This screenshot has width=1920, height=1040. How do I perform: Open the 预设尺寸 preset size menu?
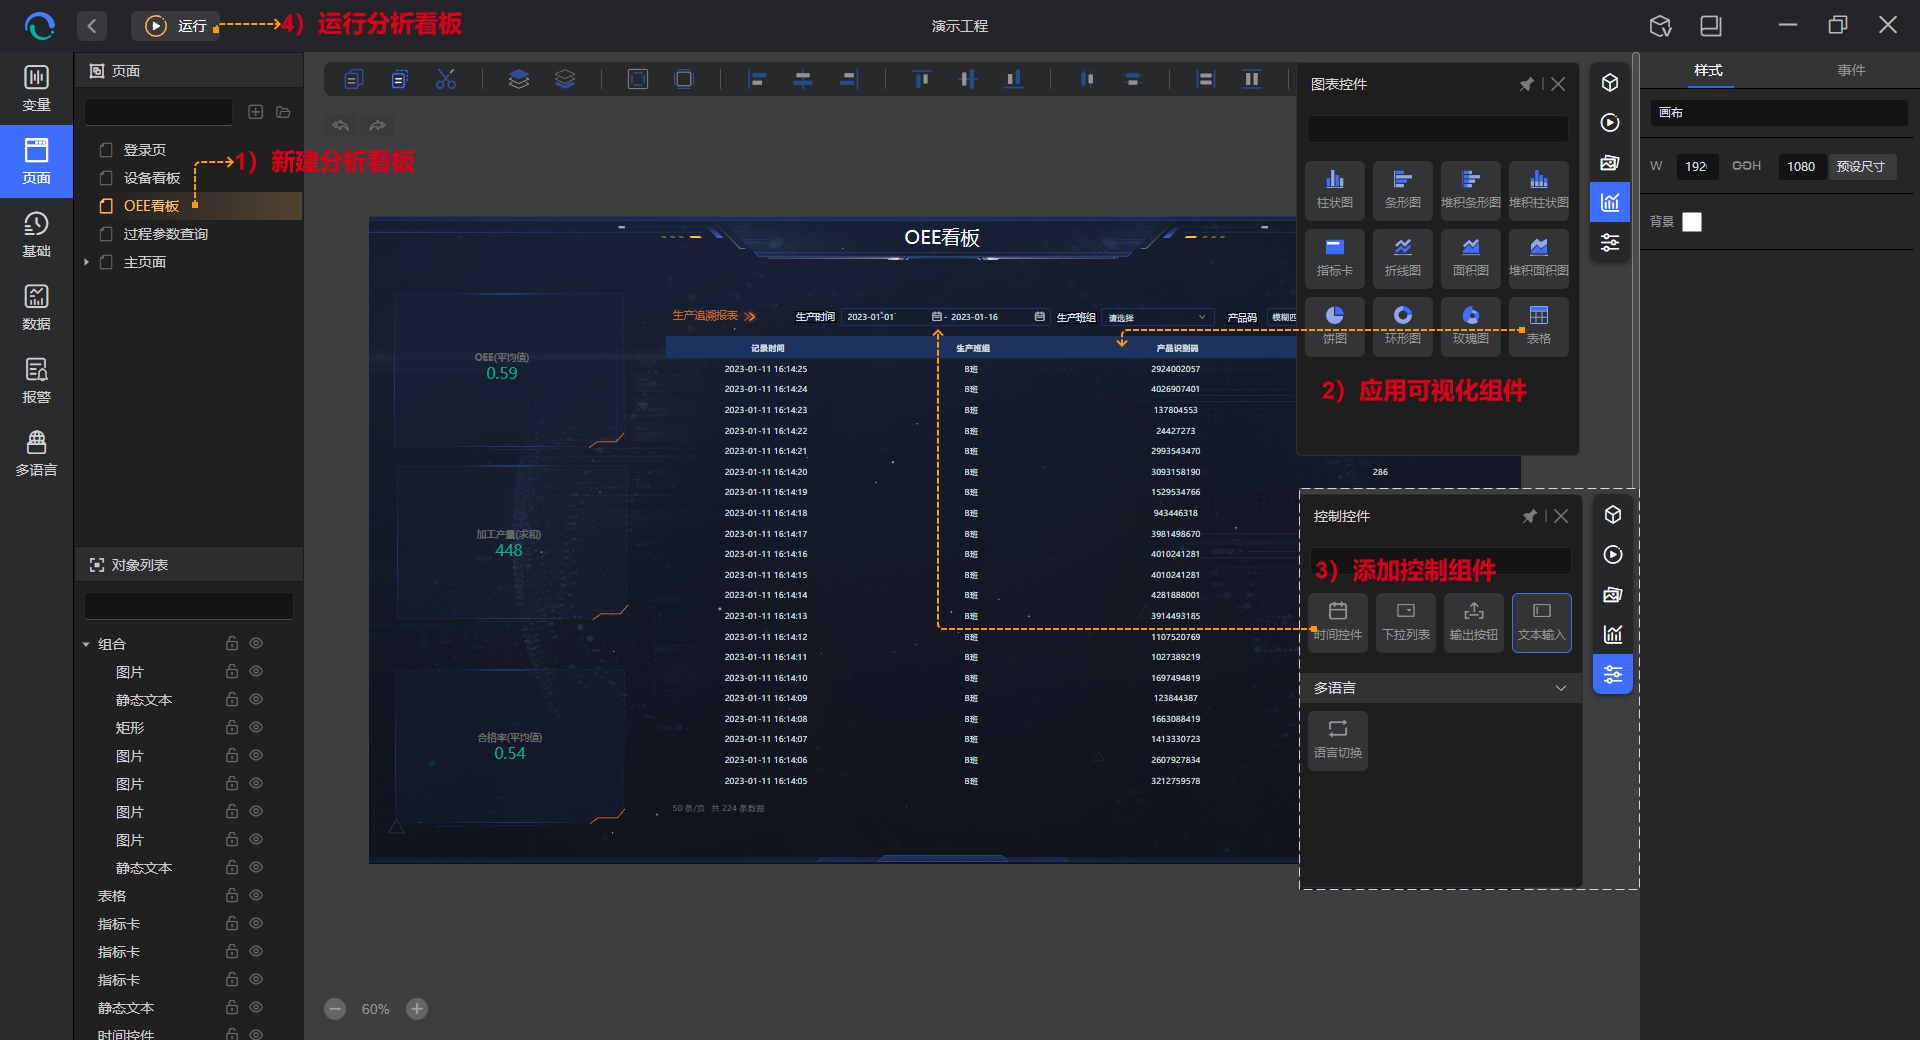[x=1861, y=166]
